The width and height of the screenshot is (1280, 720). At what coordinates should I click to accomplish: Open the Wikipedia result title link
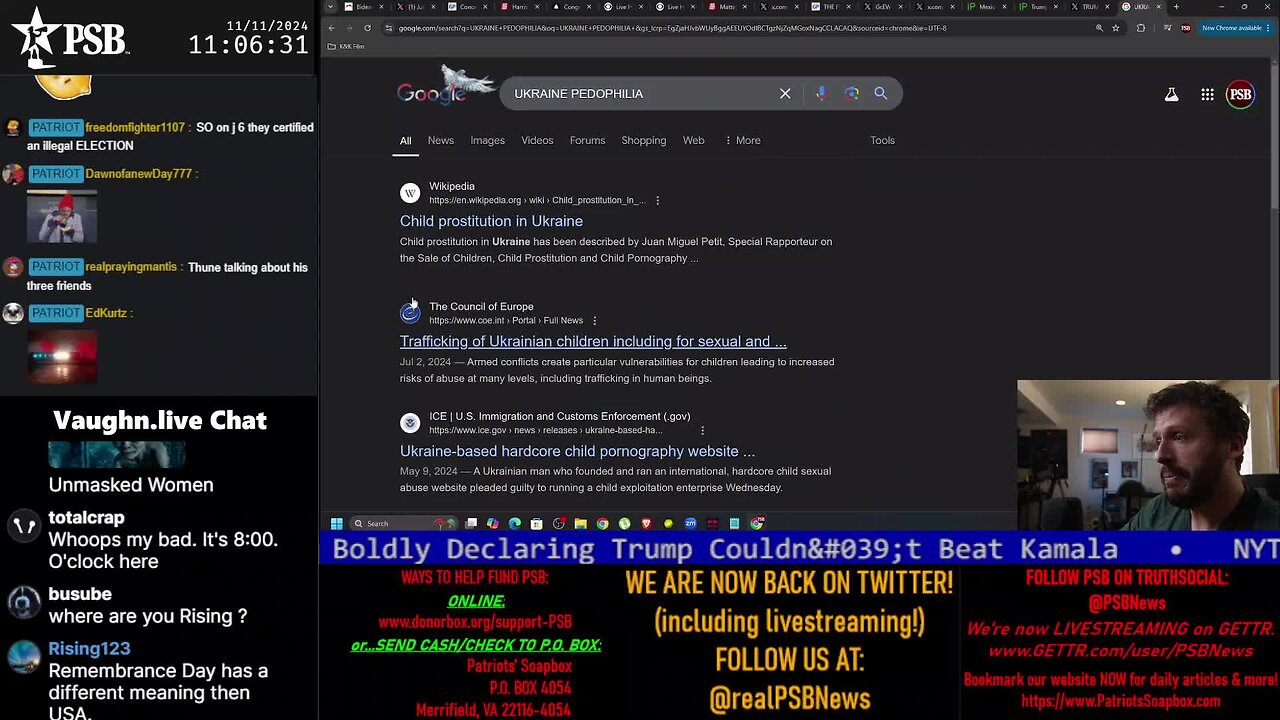click(491, 221)
